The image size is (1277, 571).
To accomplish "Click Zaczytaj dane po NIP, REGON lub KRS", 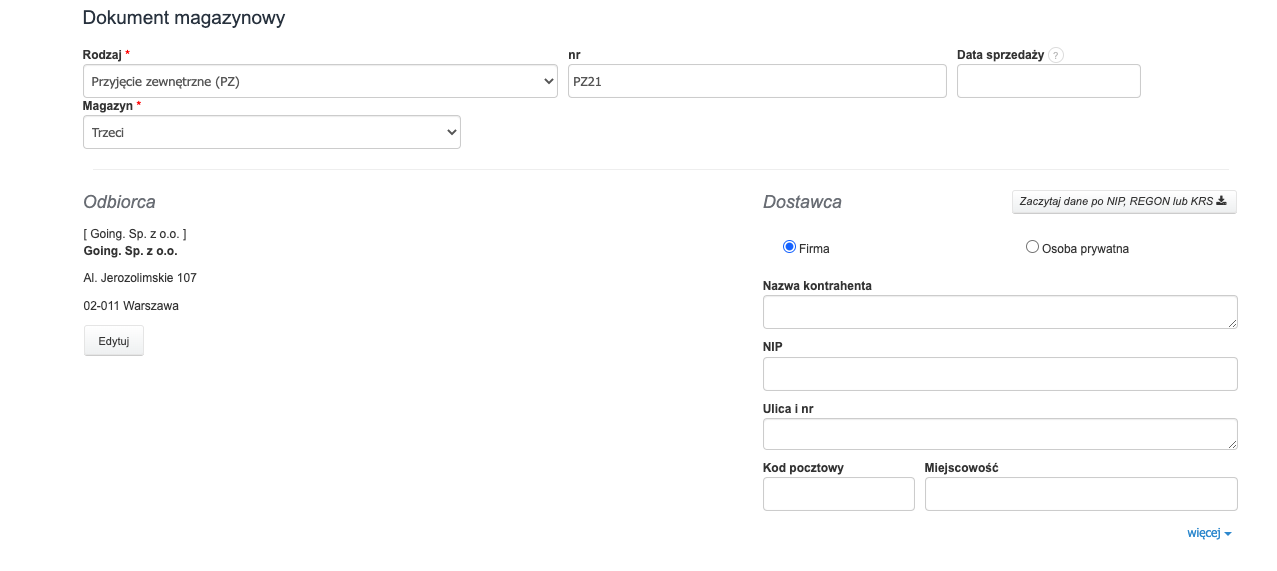I will click(1124, 201).
